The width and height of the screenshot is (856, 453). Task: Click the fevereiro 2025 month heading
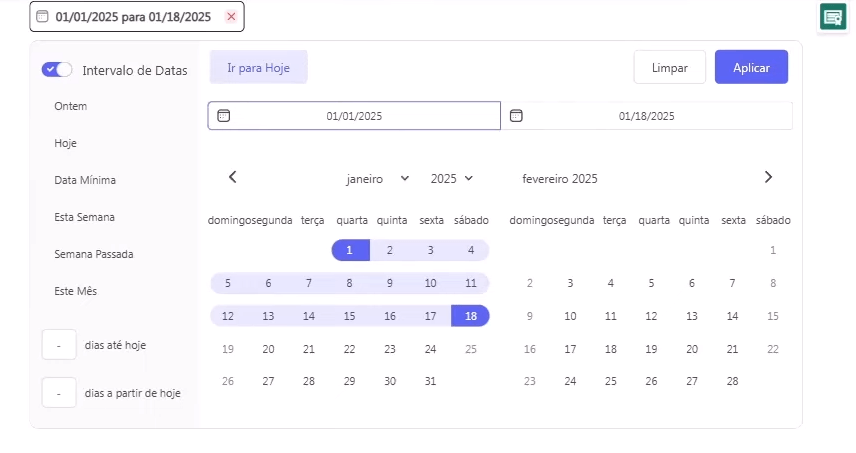[x=560, y=178]
